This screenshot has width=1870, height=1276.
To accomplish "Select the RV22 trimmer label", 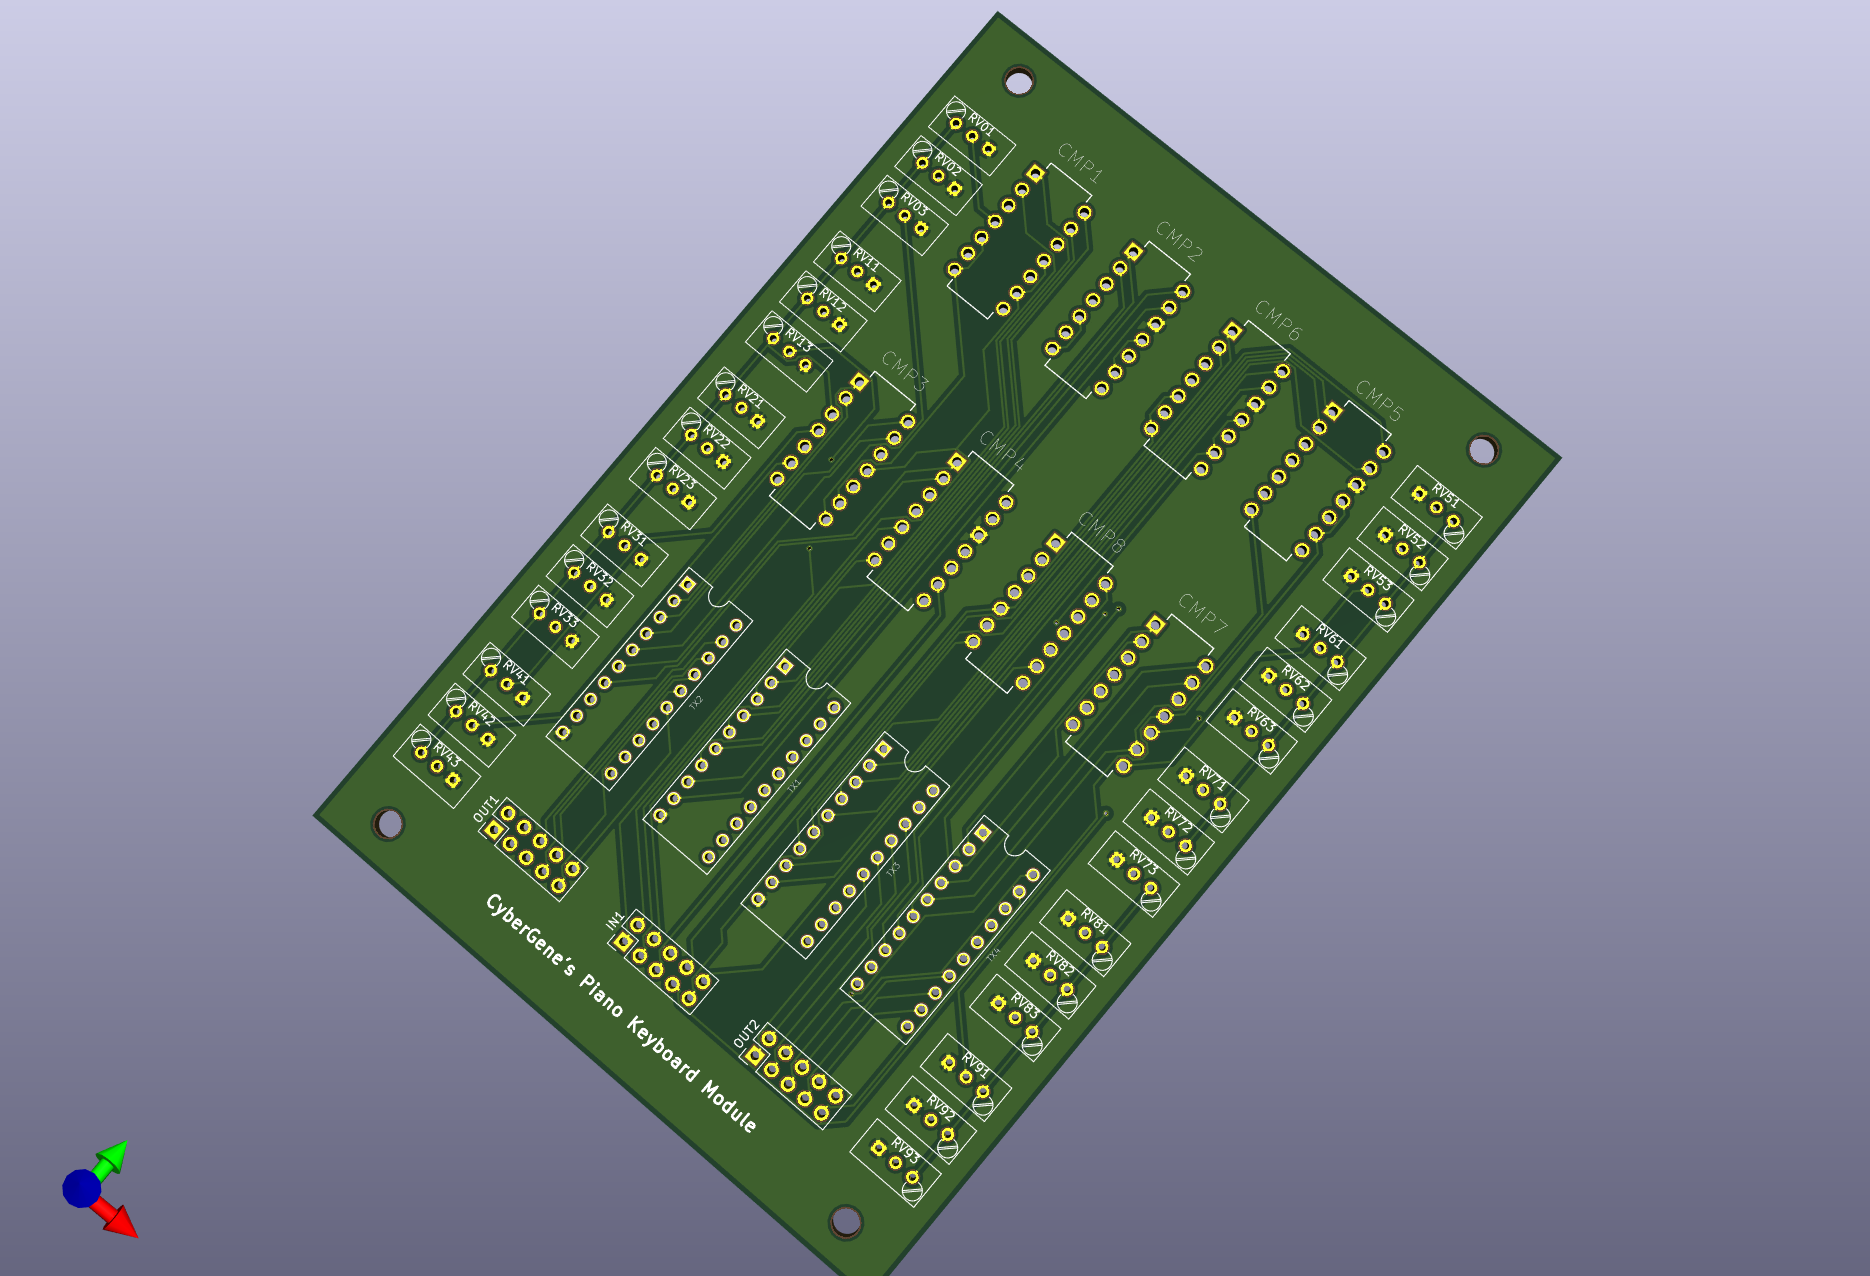I will point(717,436).
